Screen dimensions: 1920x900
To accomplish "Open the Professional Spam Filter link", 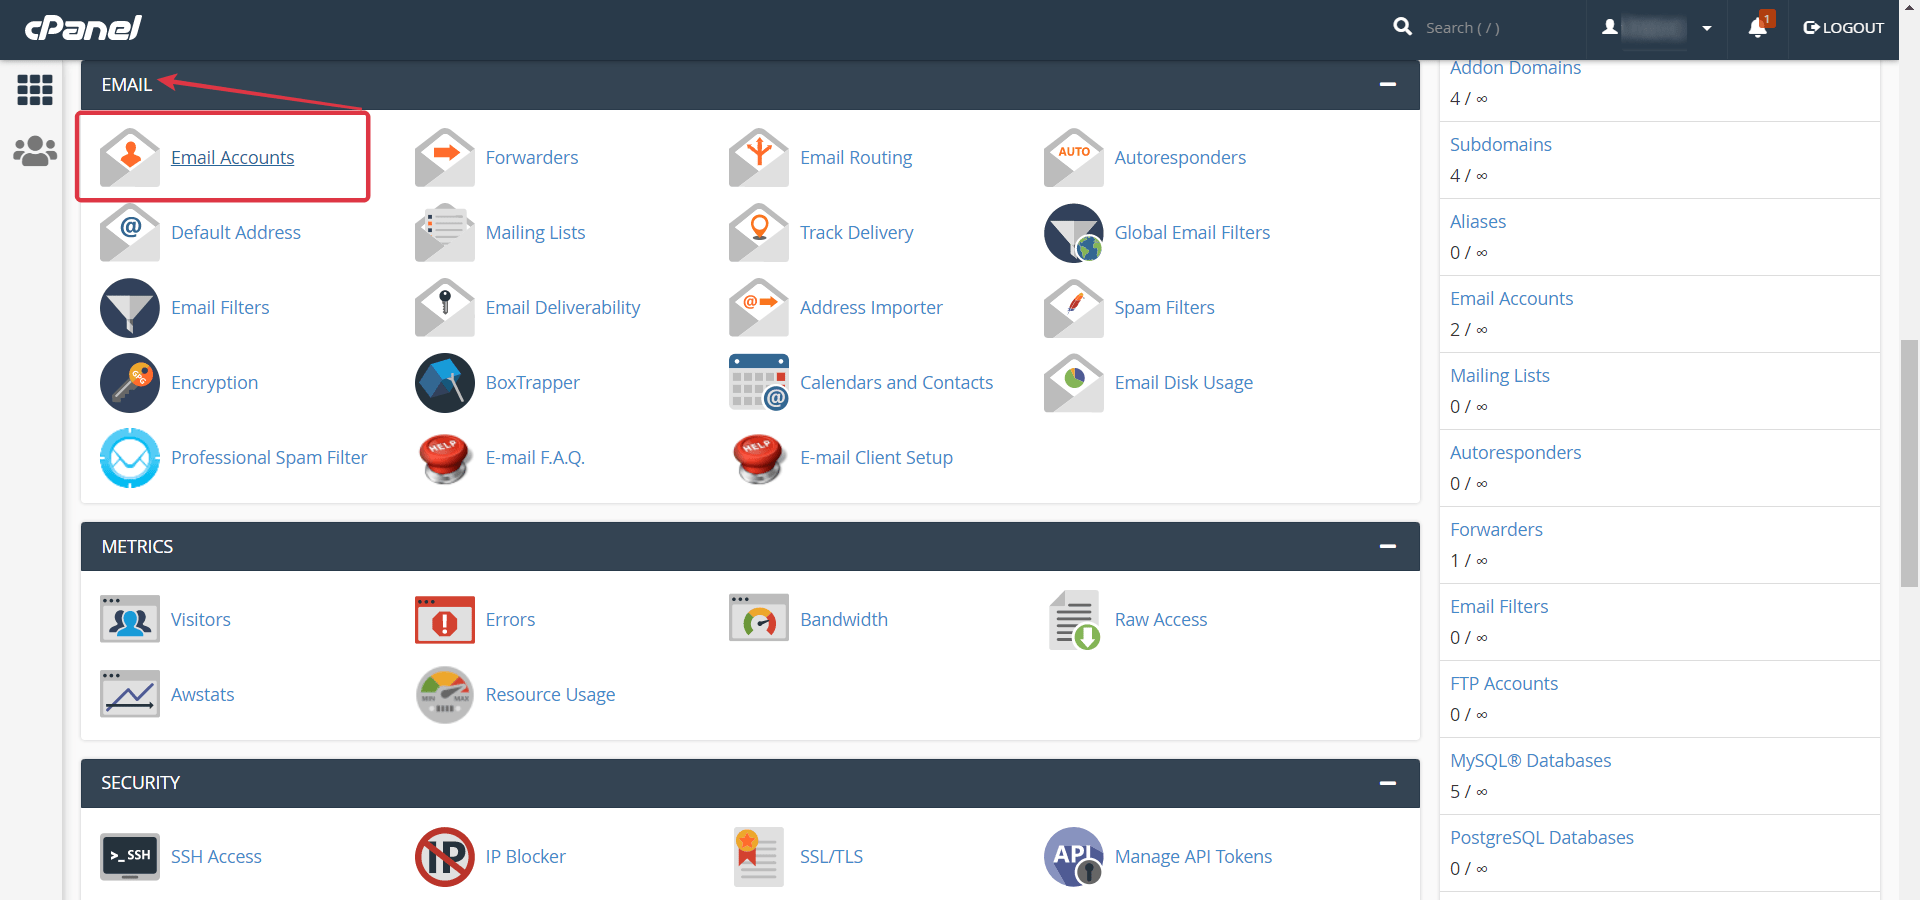I will [269, 458].
